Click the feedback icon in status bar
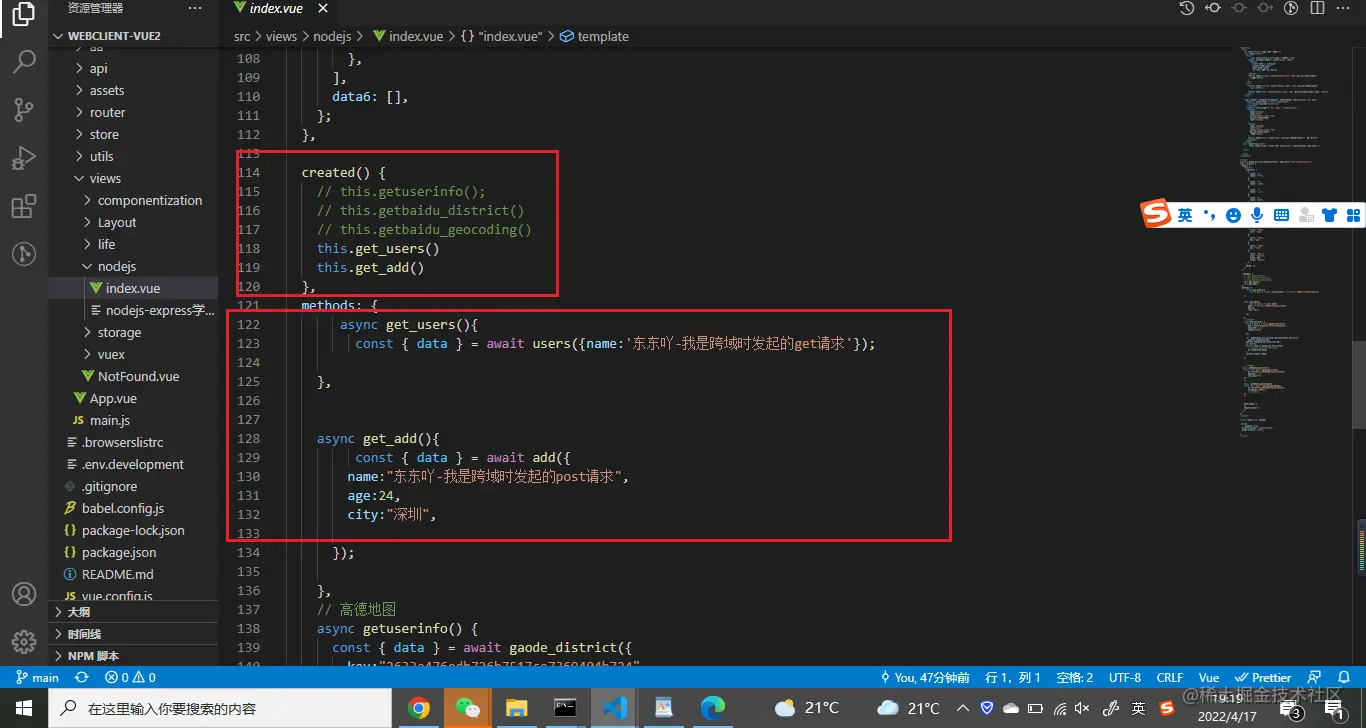 [x=1315, y=677]
